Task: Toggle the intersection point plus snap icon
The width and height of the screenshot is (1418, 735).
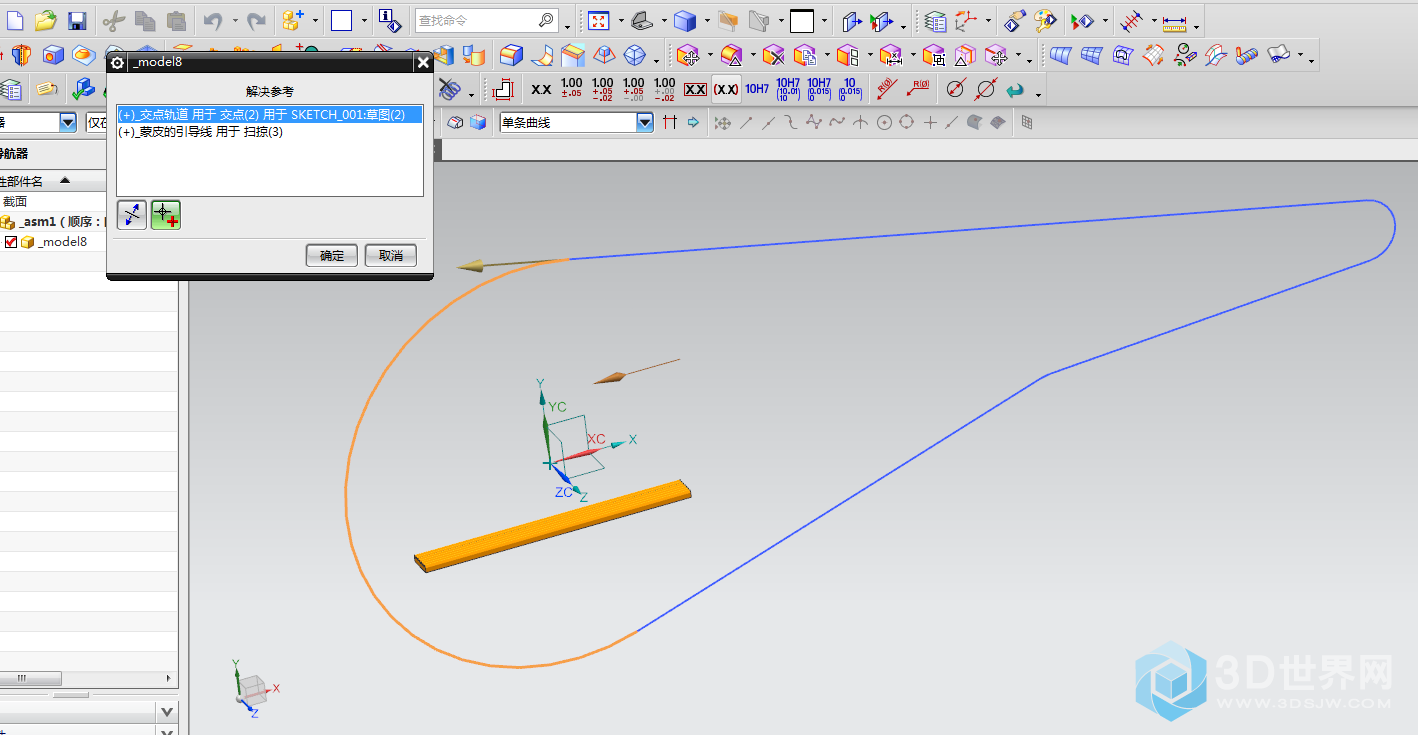Action: (x=930, y=122)
